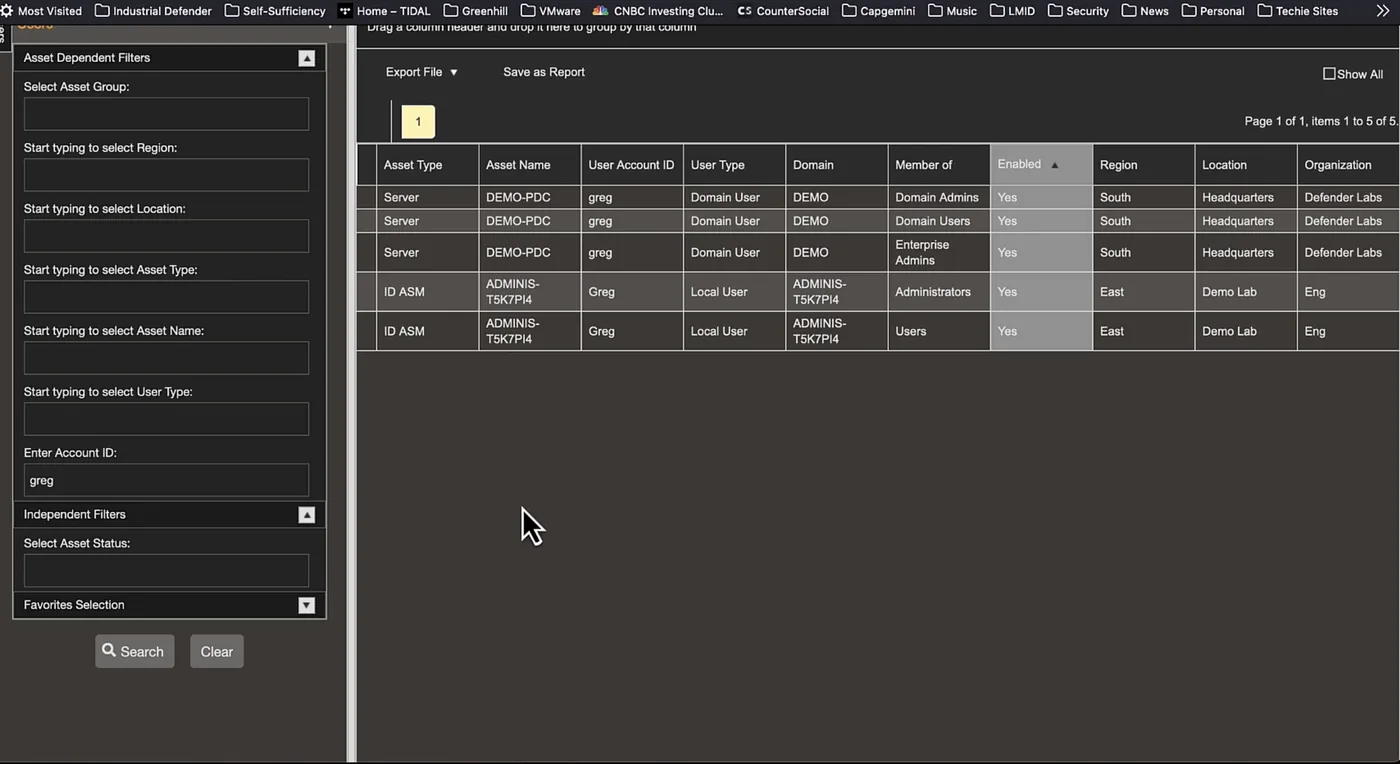Open the VMware bookmark folder
1400x764 pixels.
coord(550,11)
